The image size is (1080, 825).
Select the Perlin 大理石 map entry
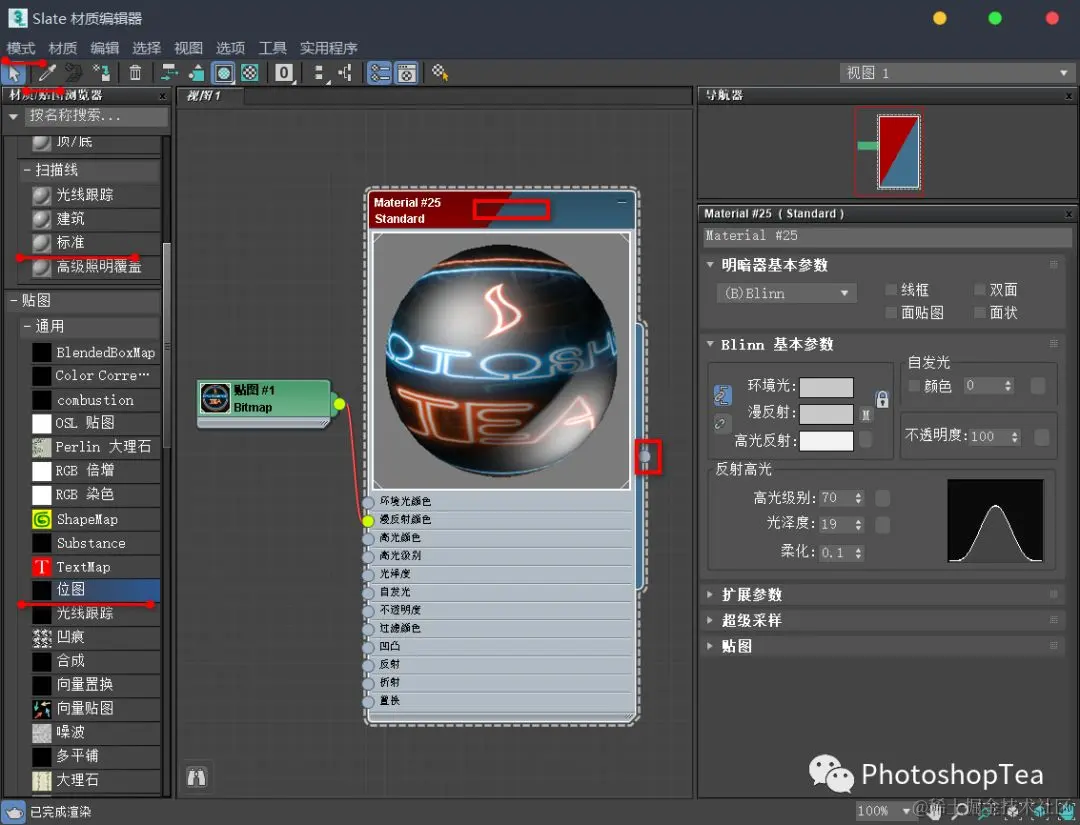[x=96, y=447]
